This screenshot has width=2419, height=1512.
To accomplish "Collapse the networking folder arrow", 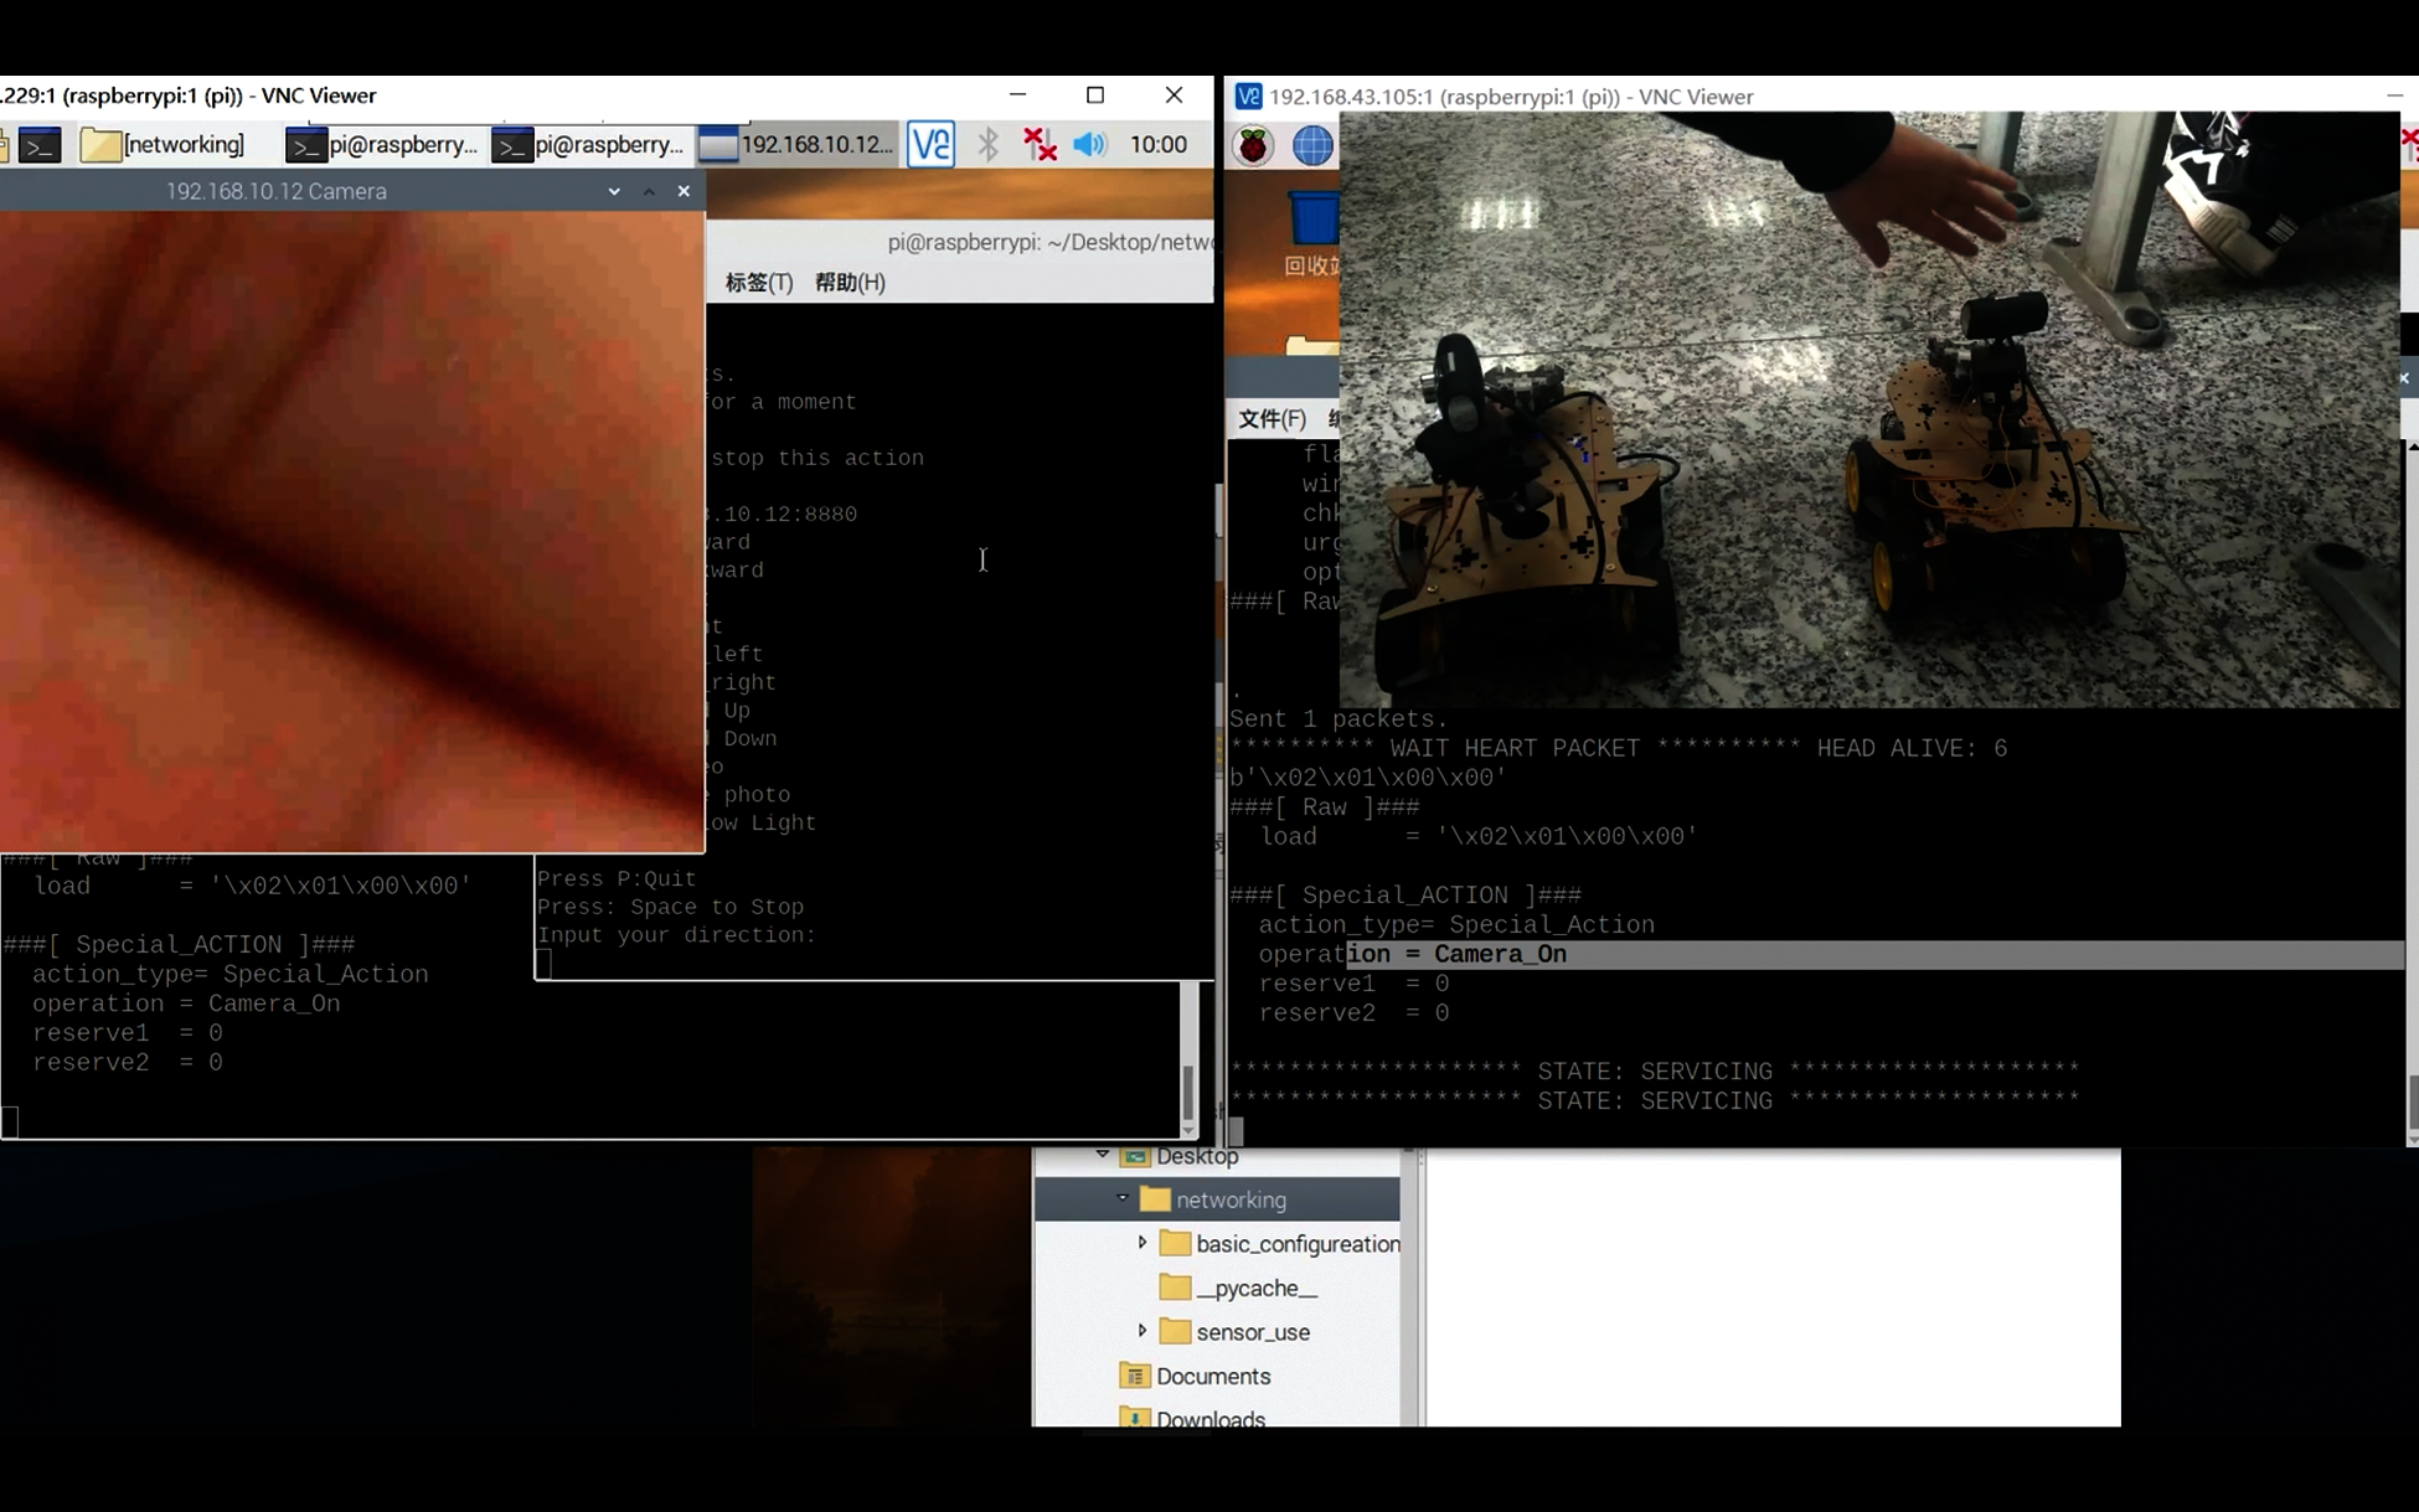I will click(x=1123, y=1198).
